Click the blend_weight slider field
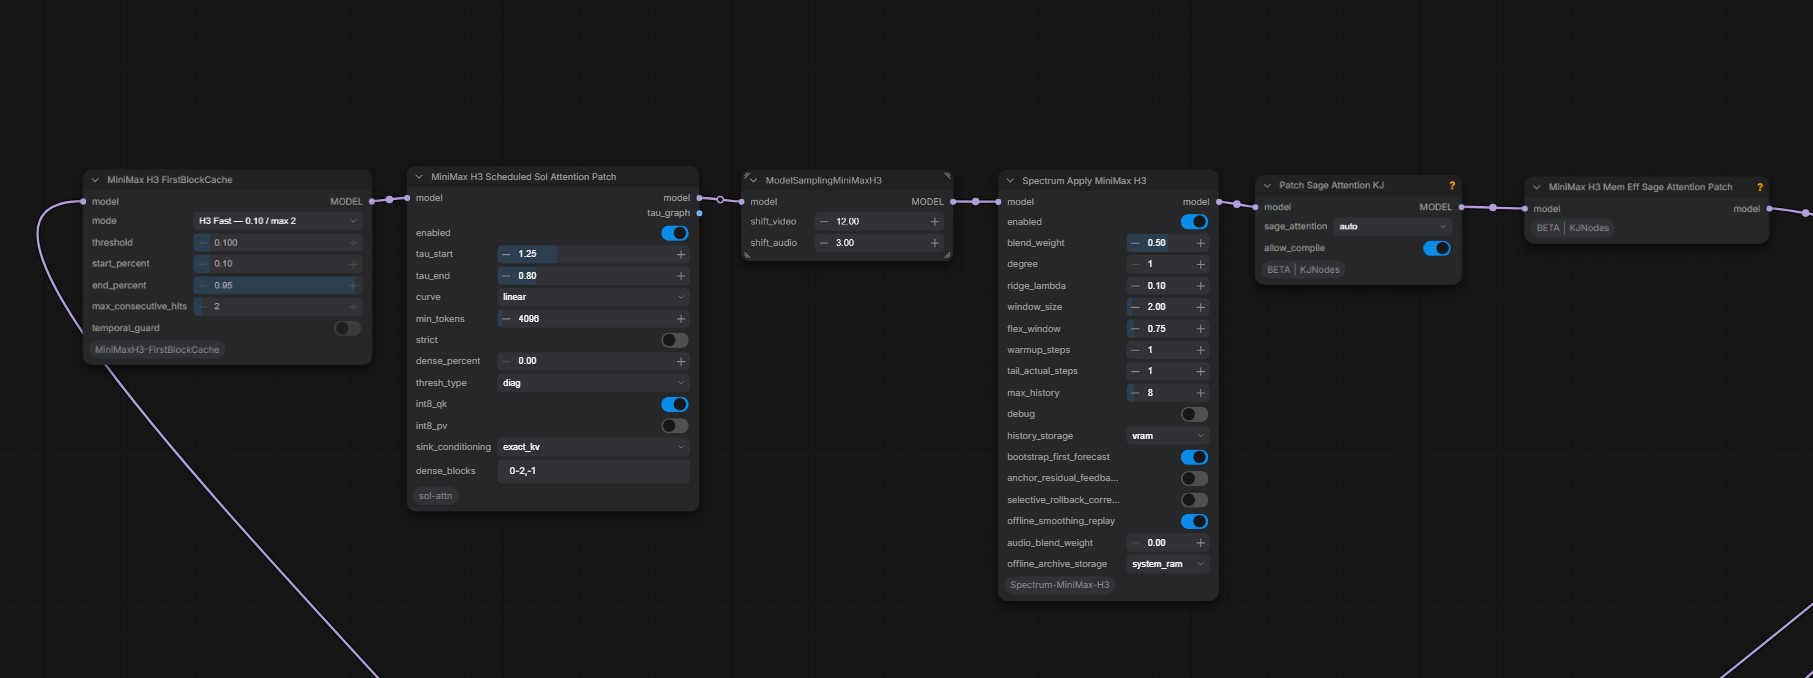 [1167, 243]
